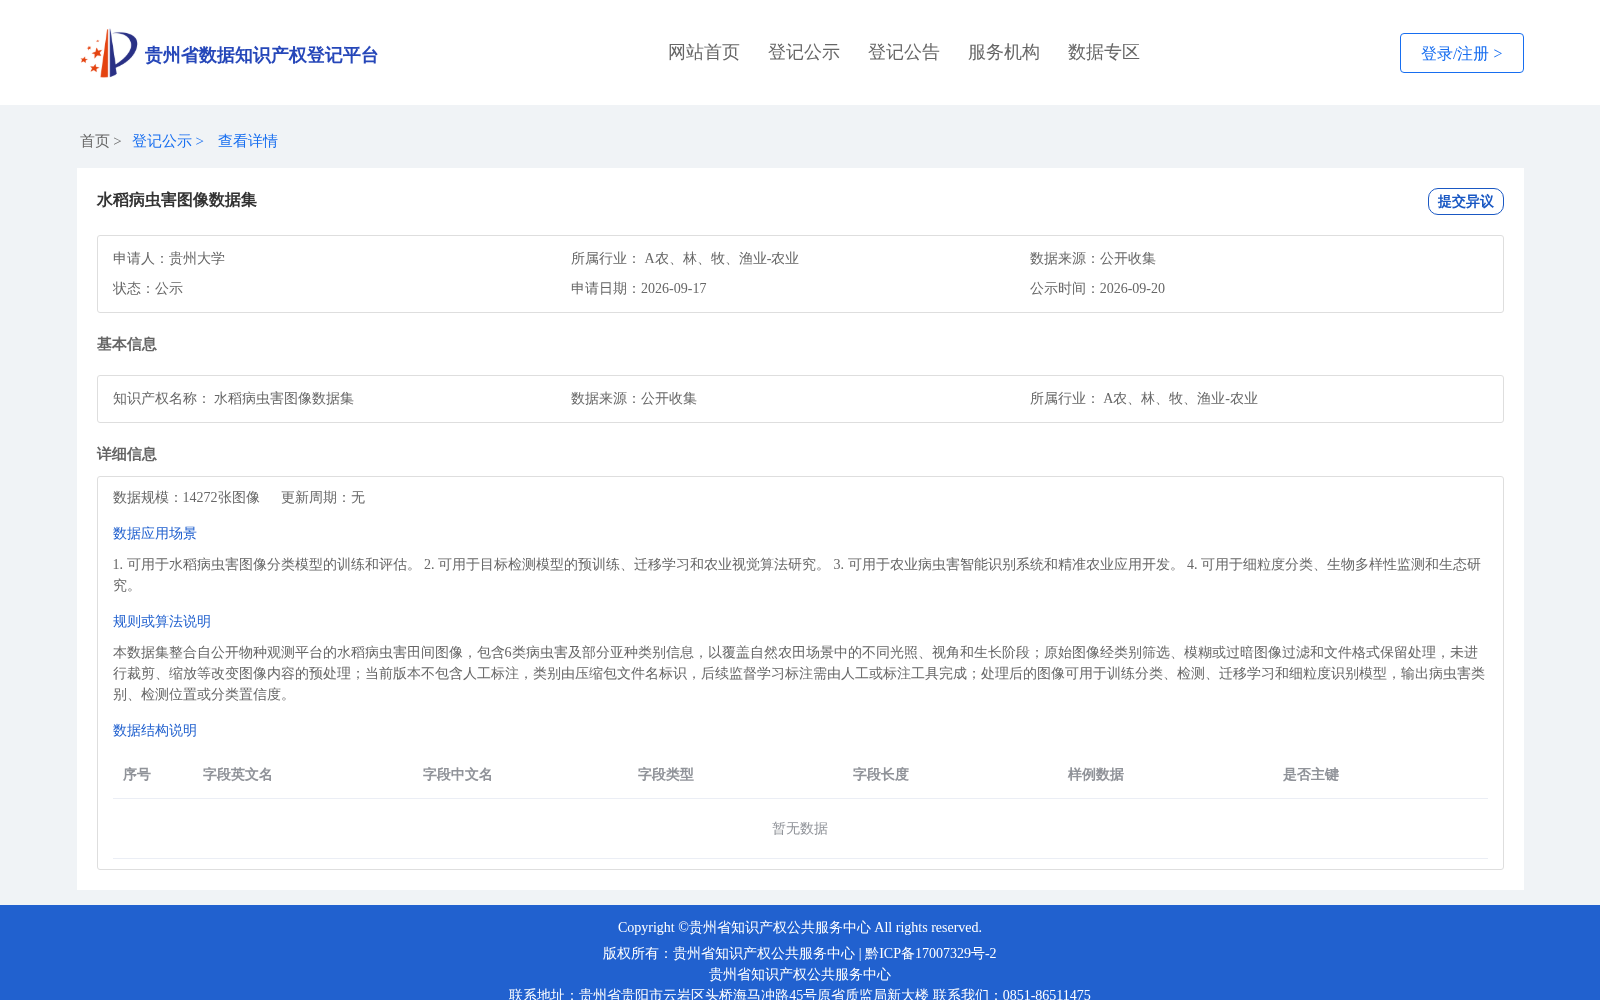The width and height of the screenshot is (1600, 1000).
Task: Click the 登录/注册 button
Action: tap(1462, 53)
